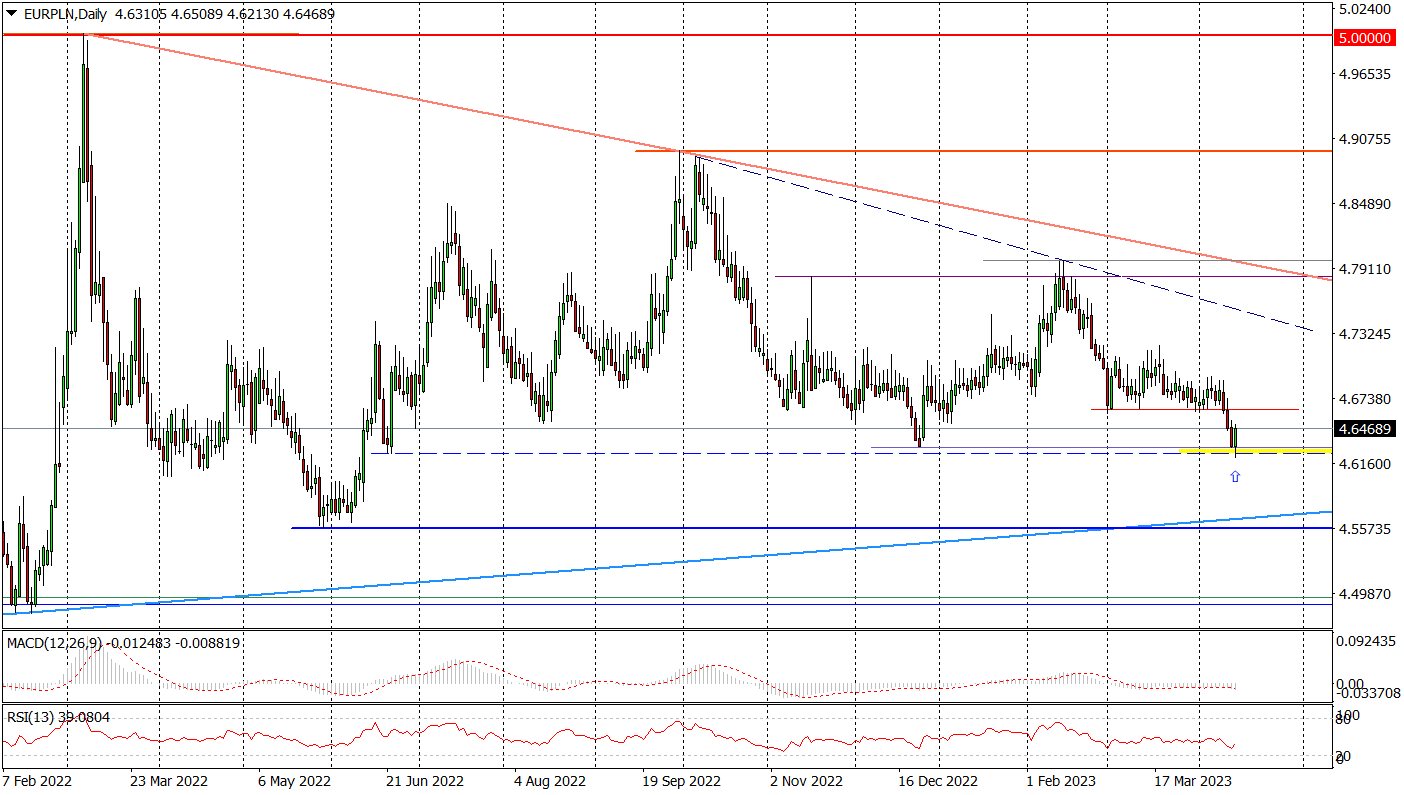Click the 23 Mar 2022 date label
The image size is (1404, 795).
(x=169, y=780)
